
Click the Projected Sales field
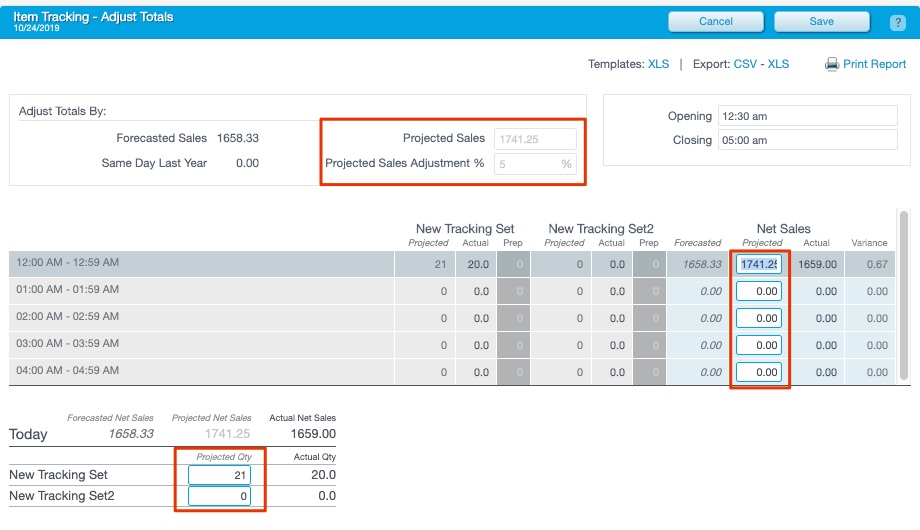[x=535, y=139]
